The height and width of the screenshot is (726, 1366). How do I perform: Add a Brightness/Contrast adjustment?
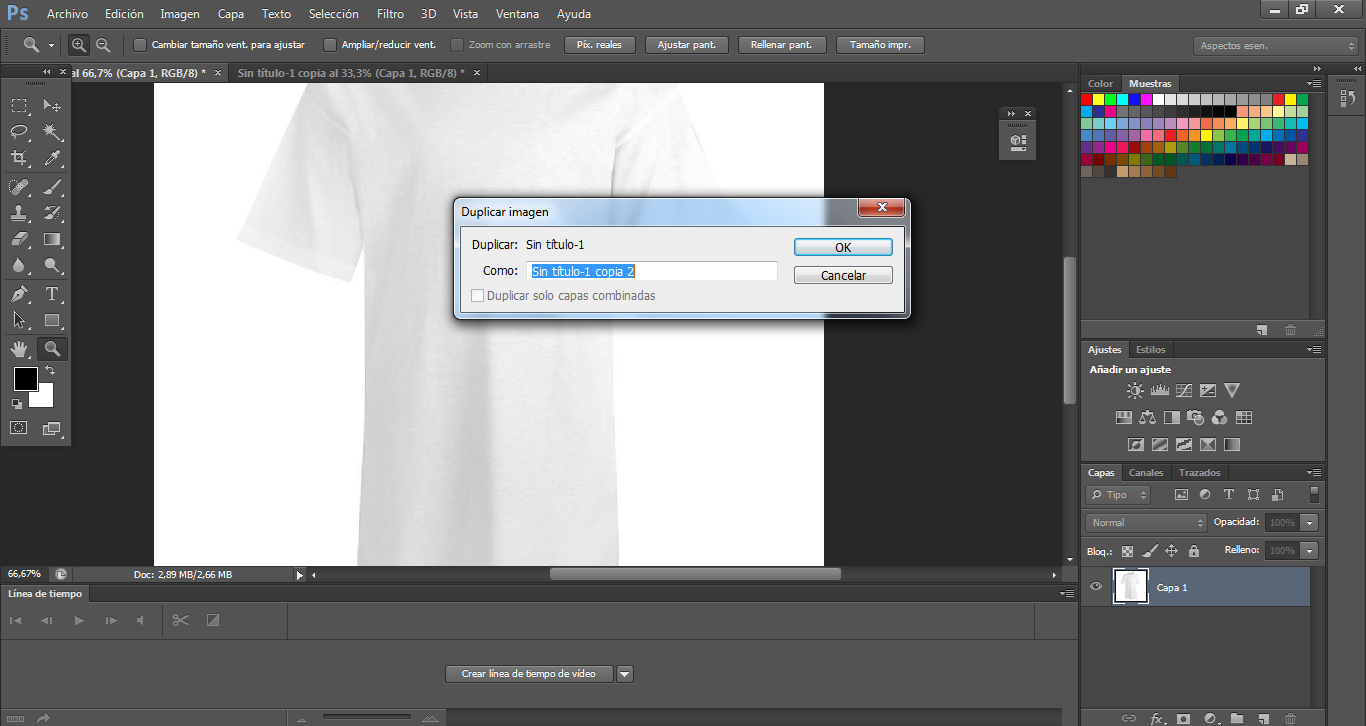coord(1135,391)
